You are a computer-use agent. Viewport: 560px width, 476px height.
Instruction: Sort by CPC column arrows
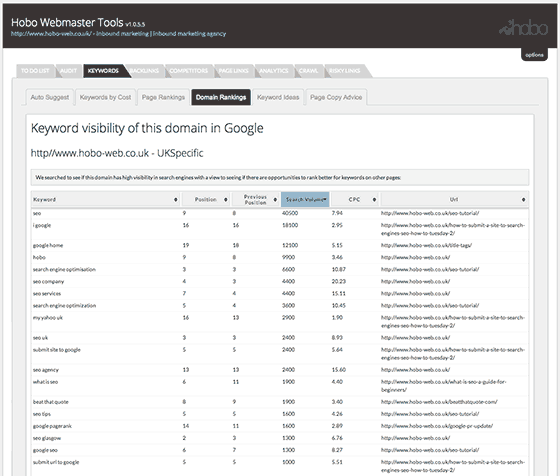[374, 200]
